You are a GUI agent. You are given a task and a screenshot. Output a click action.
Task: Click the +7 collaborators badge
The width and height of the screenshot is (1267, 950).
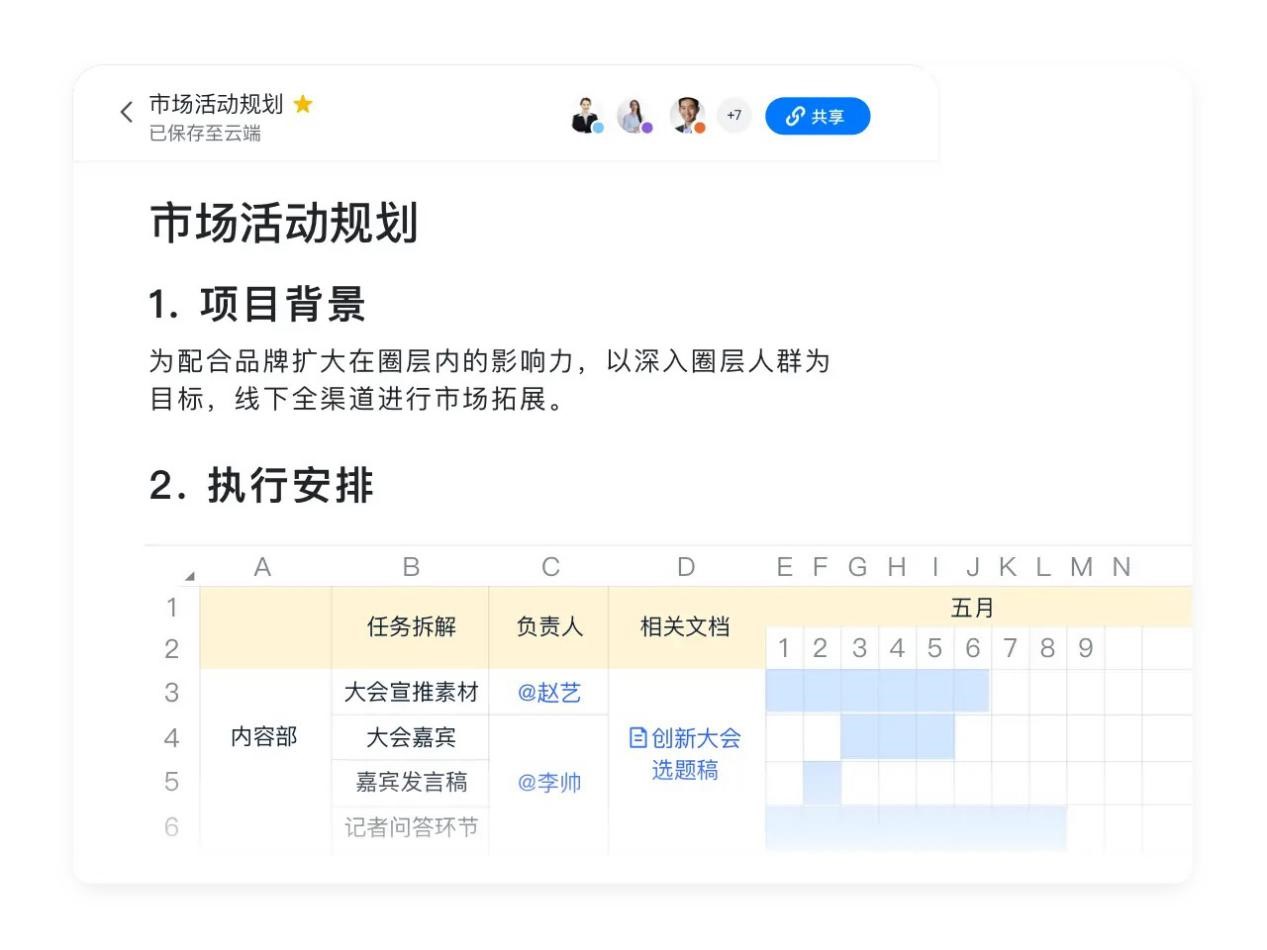(x=733, y=116)
